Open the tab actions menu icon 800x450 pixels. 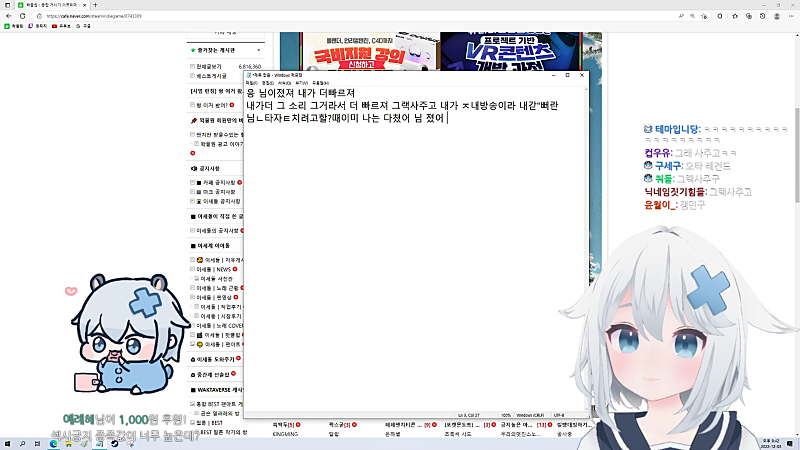pyautogui.click(x=7, y=5)
